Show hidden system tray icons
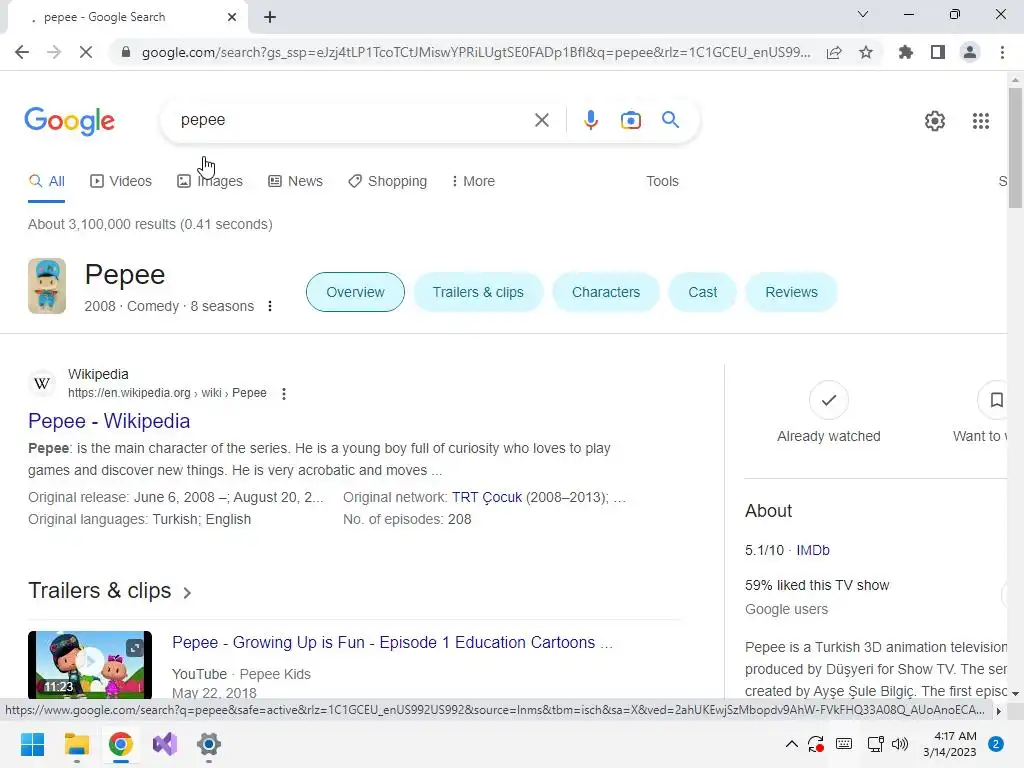 tap(792, 744)
